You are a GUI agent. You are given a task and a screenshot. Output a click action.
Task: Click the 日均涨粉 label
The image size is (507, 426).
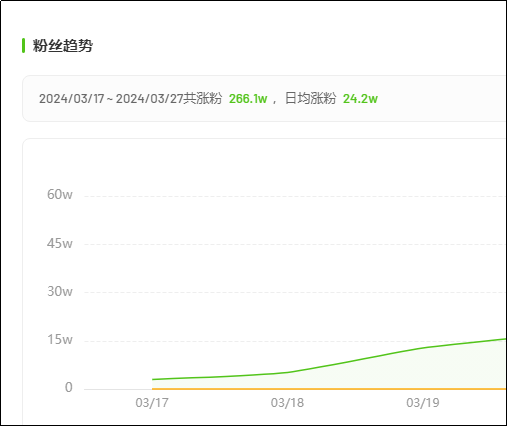[310, 99]
